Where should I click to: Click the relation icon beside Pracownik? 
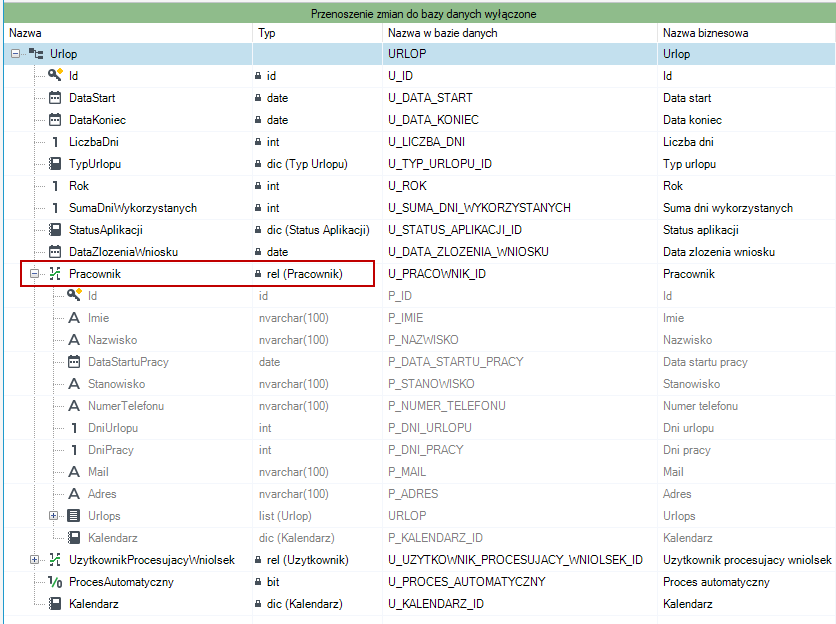pos(55,274)
